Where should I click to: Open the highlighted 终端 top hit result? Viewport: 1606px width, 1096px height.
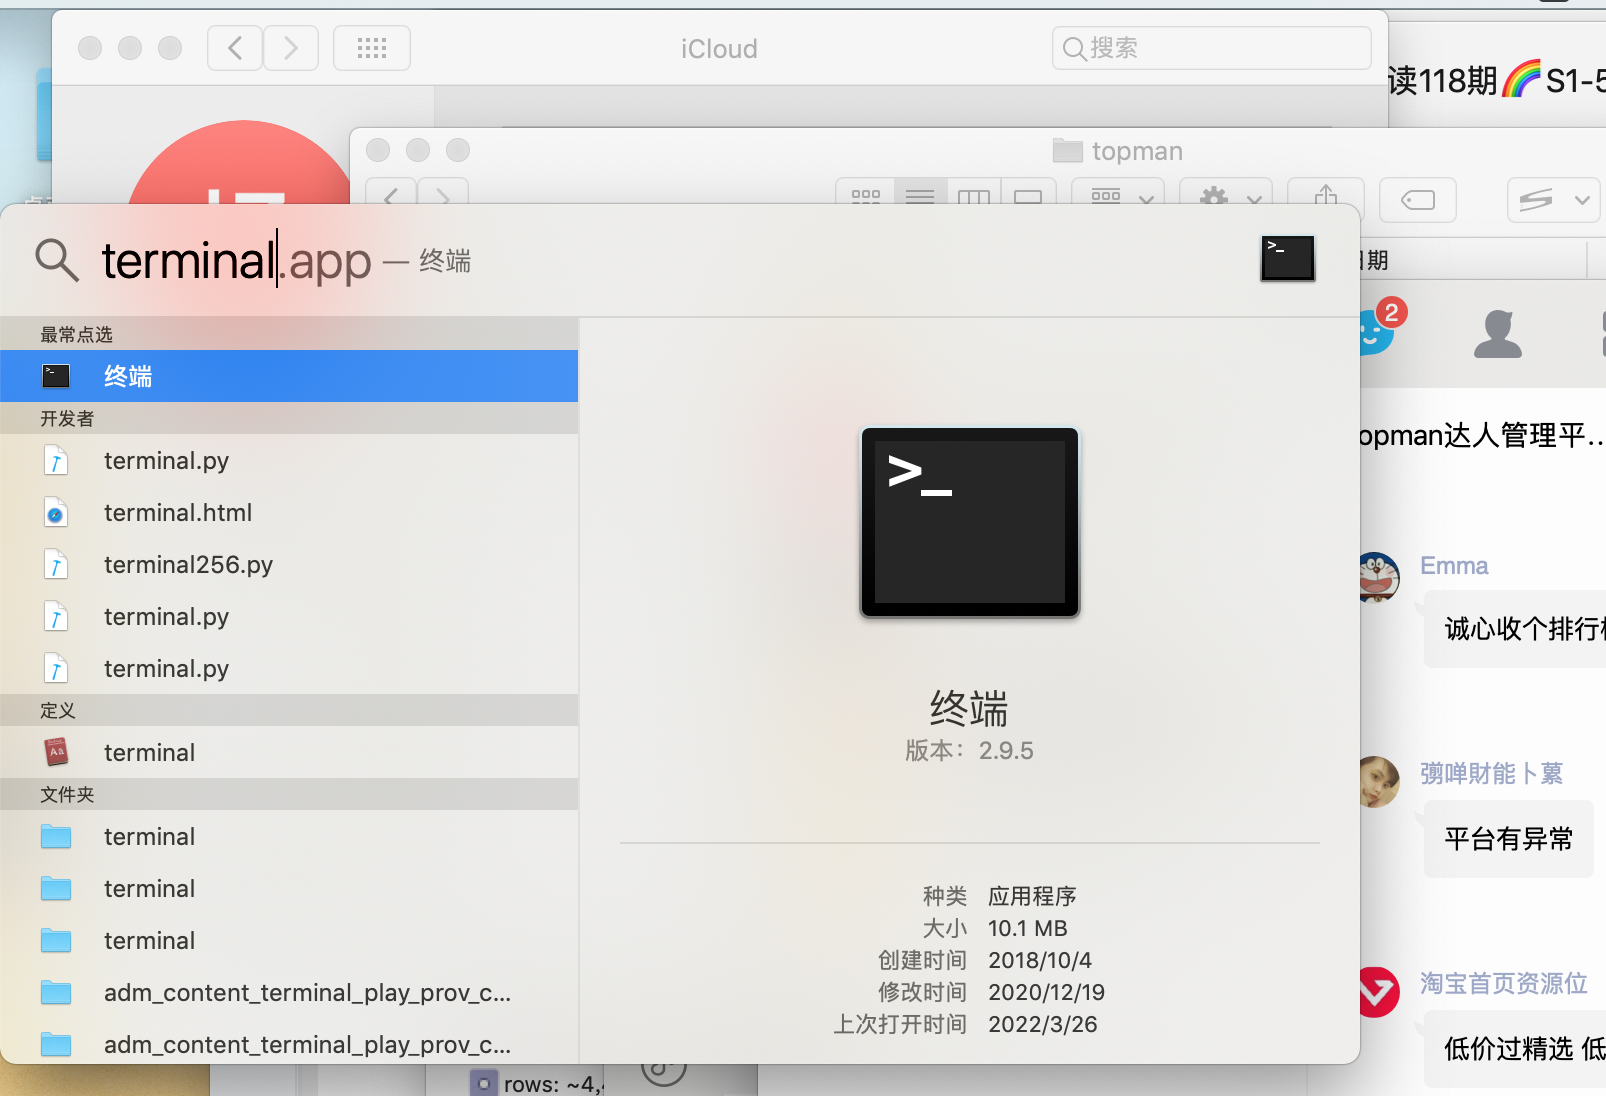(x=289, y=376)
